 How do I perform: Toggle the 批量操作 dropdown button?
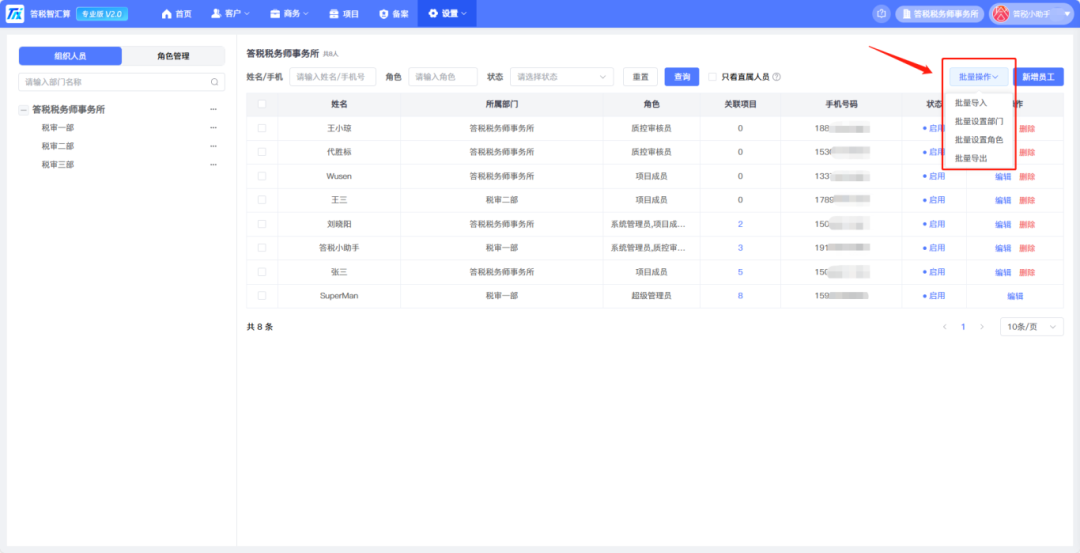click(x=978, y=77)
